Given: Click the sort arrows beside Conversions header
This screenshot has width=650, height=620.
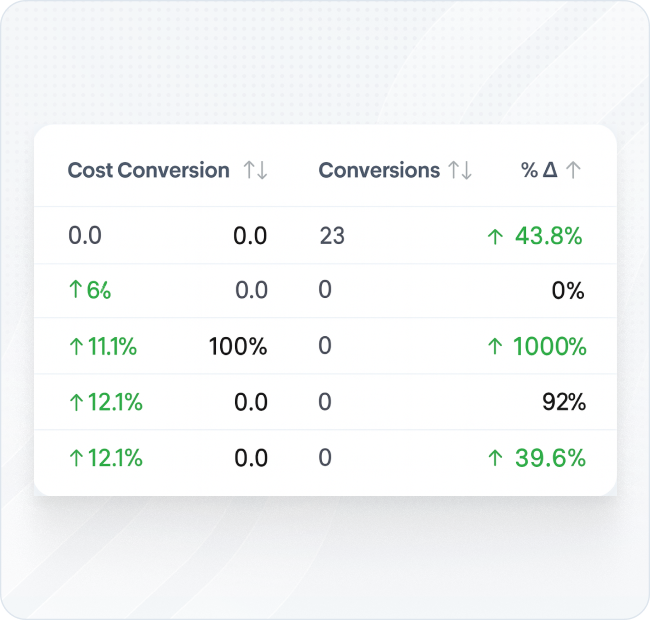Looking at the screenshot, I should (x=460, y=171).
